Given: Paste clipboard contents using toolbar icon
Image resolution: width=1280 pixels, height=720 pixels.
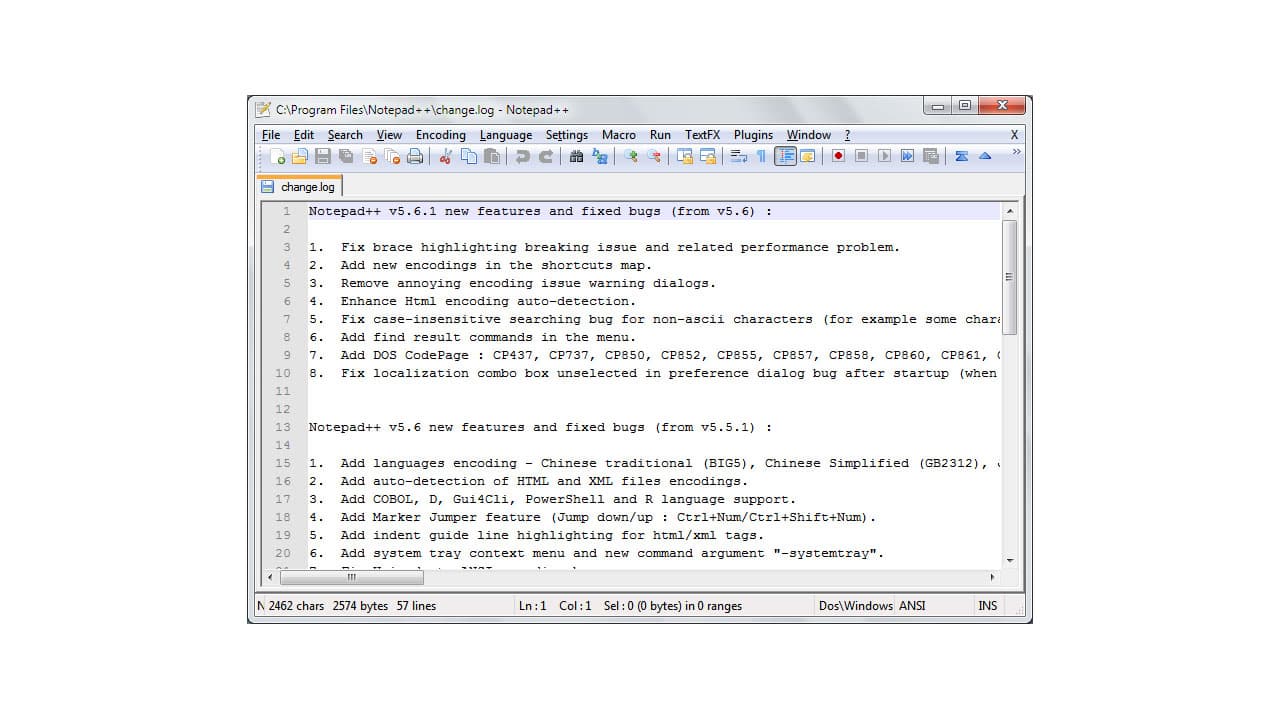Looking at the screenshot, I should pos(489,156).
